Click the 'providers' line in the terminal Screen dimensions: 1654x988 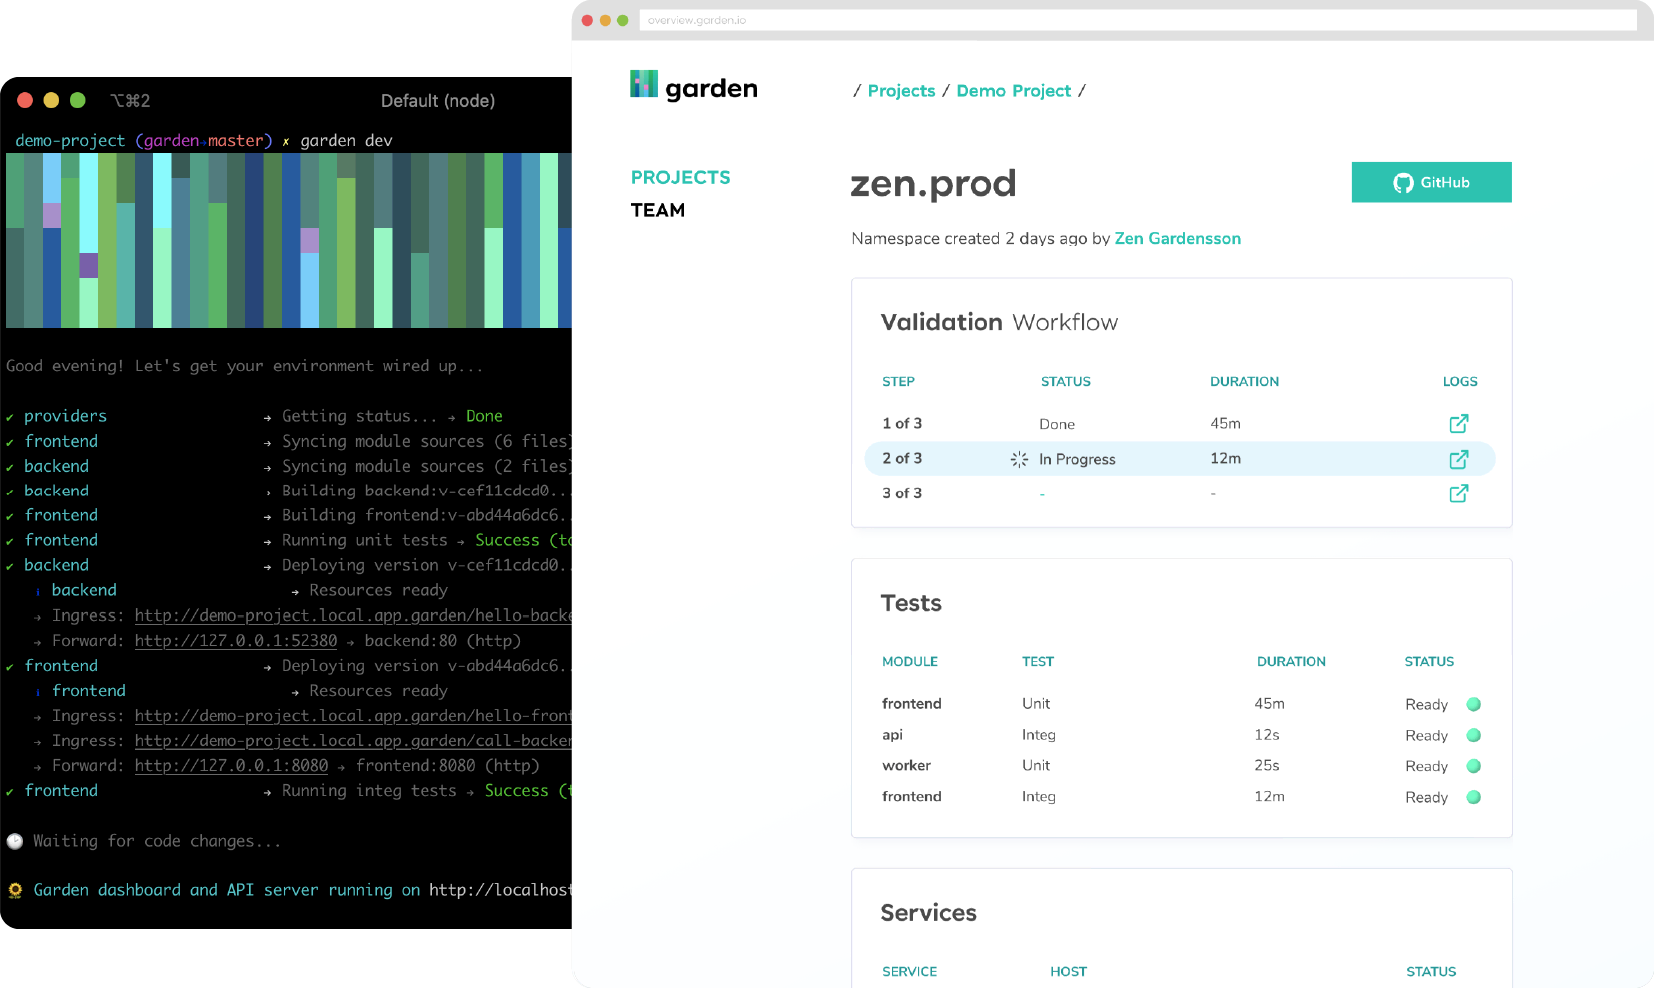65,416
